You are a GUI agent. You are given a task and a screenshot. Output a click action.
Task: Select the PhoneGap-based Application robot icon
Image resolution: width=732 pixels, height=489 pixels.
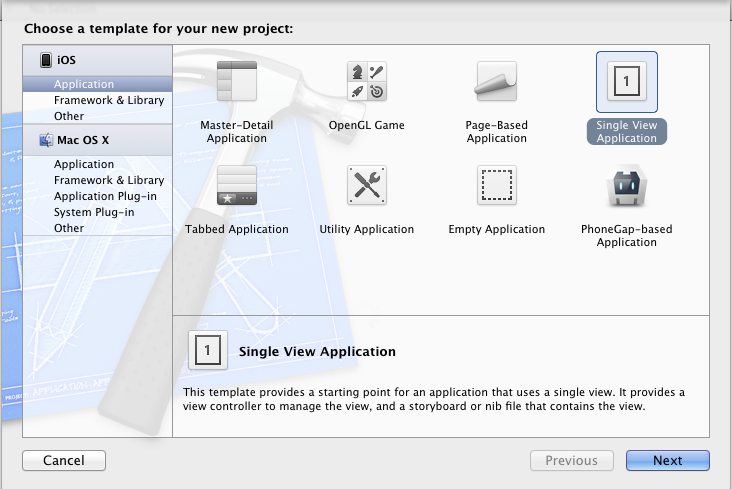pyautogui.click(x=626, y=185)
